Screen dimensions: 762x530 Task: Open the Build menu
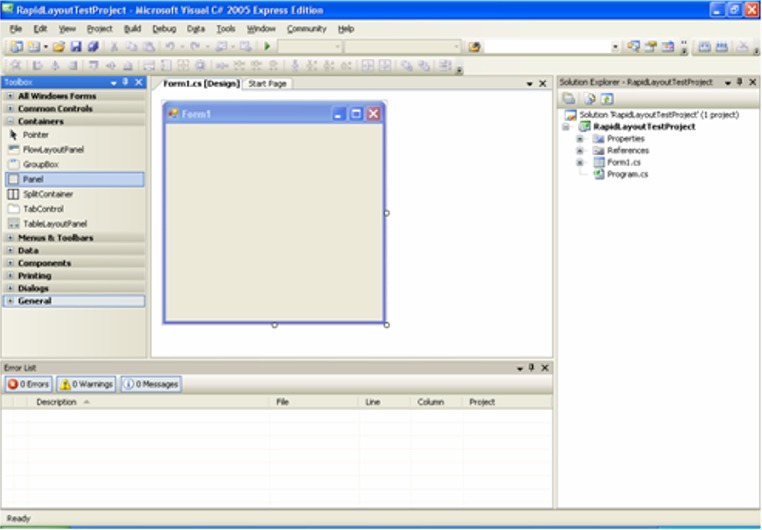132,29
